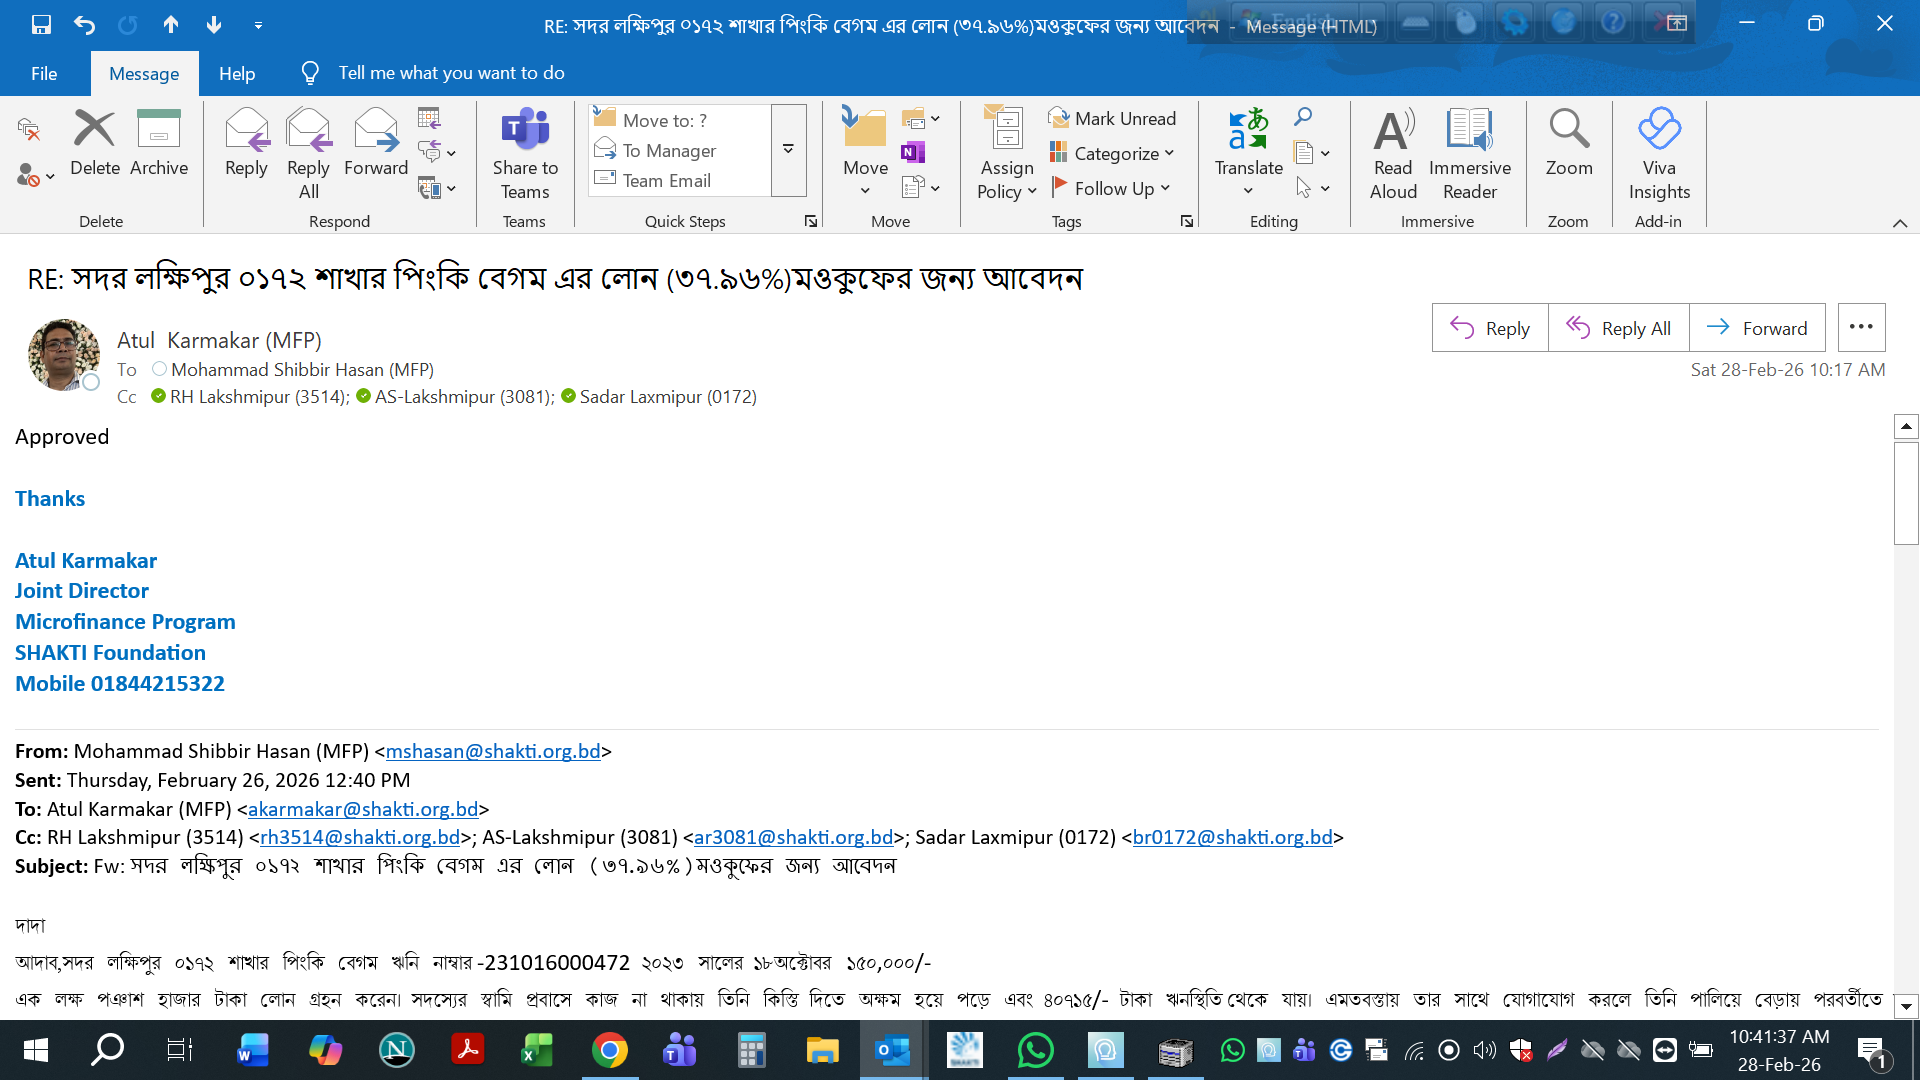Click Mark Unread in Tags group
This screenshot has width=1920, height=1080.
pos(1112,118)
